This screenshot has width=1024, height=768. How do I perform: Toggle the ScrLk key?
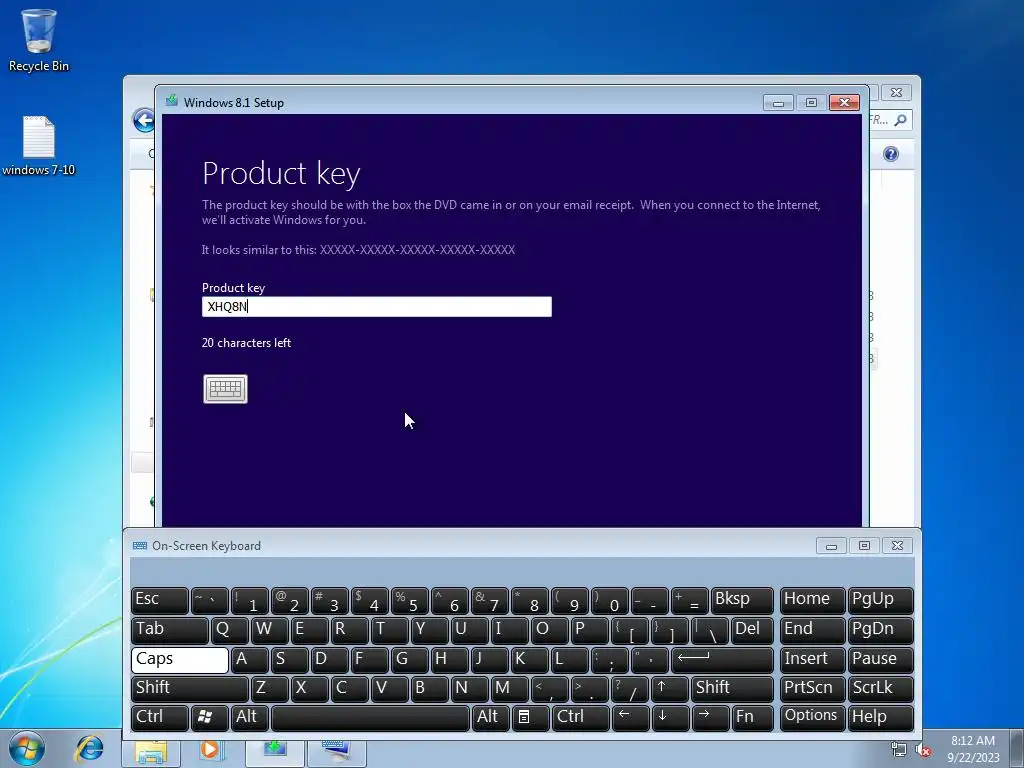(880, 688)
